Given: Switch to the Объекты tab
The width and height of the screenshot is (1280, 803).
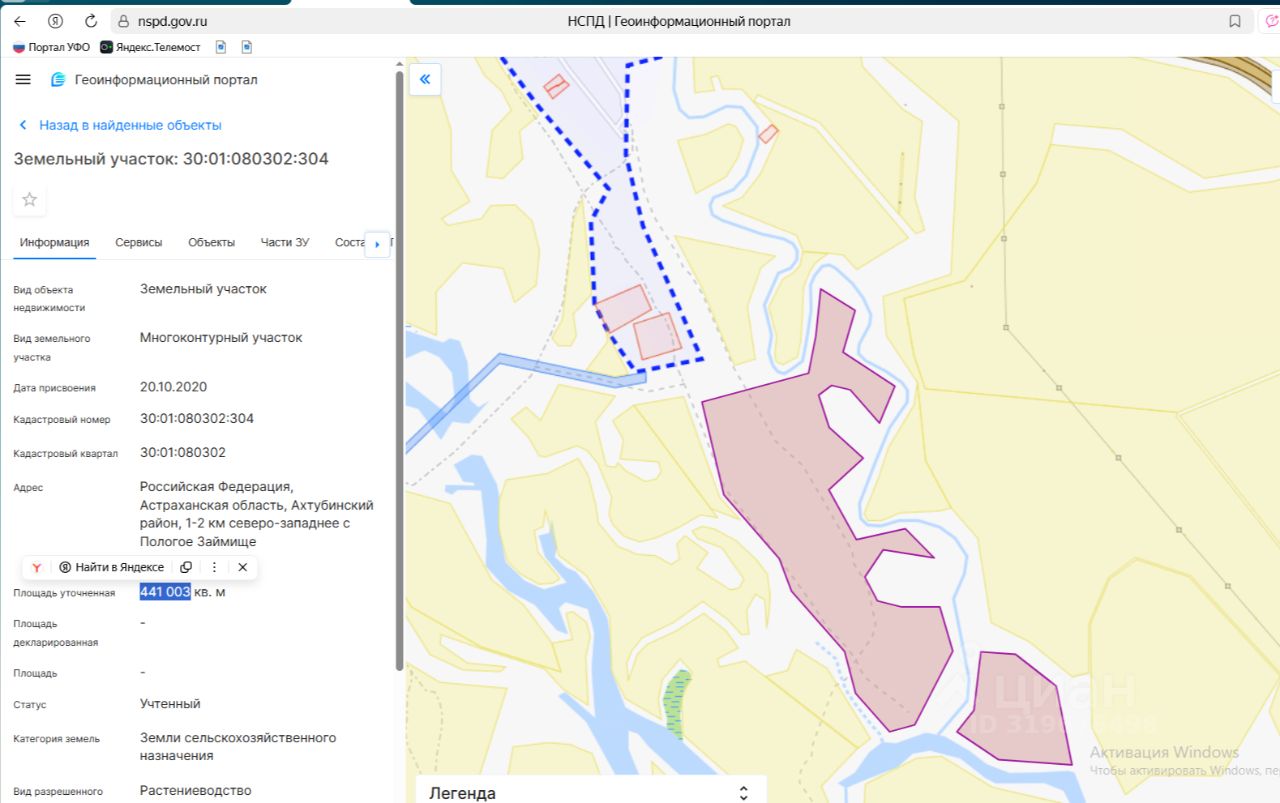Looking at the screenshot, I should coord(212,242).
